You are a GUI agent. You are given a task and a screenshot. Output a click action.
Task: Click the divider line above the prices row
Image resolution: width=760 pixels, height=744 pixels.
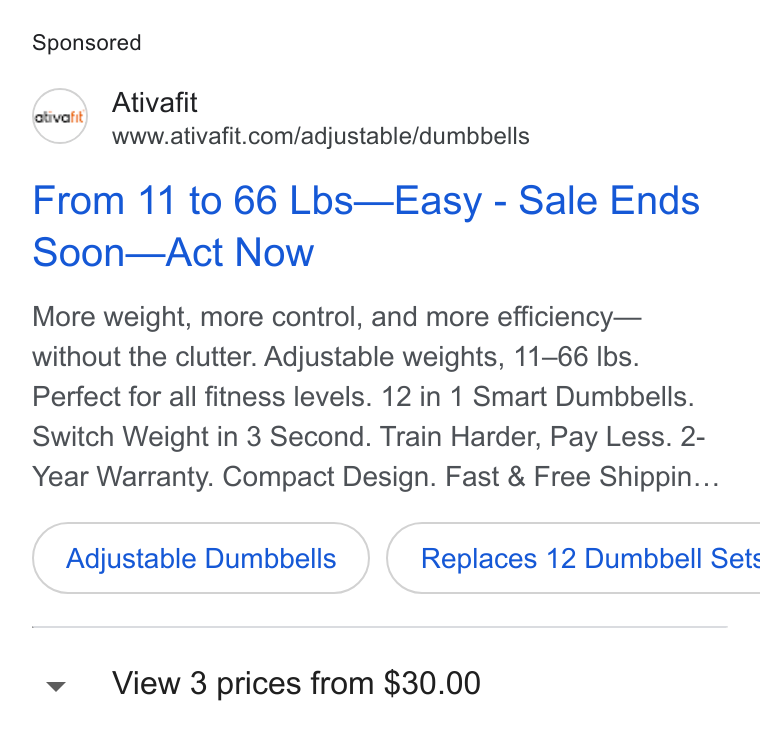(380, 627)
